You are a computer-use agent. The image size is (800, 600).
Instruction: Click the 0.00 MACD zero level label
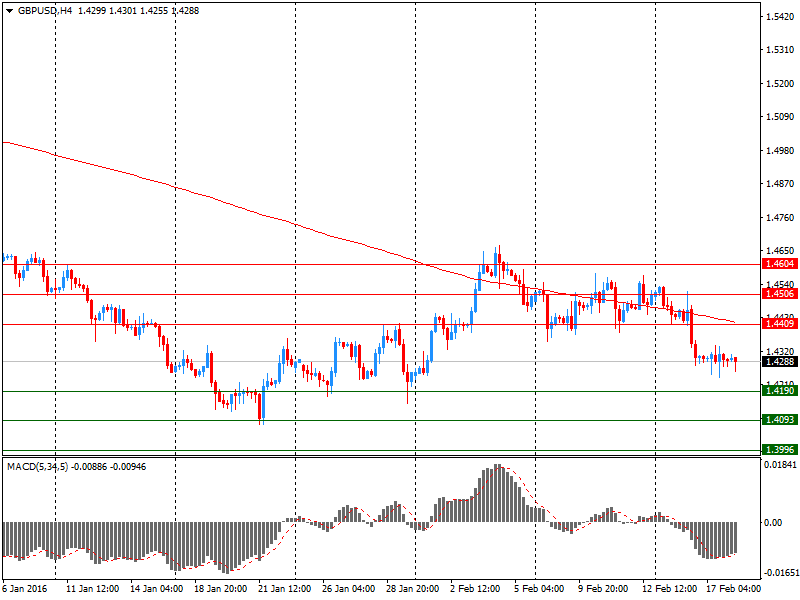(x=772, y=522)
